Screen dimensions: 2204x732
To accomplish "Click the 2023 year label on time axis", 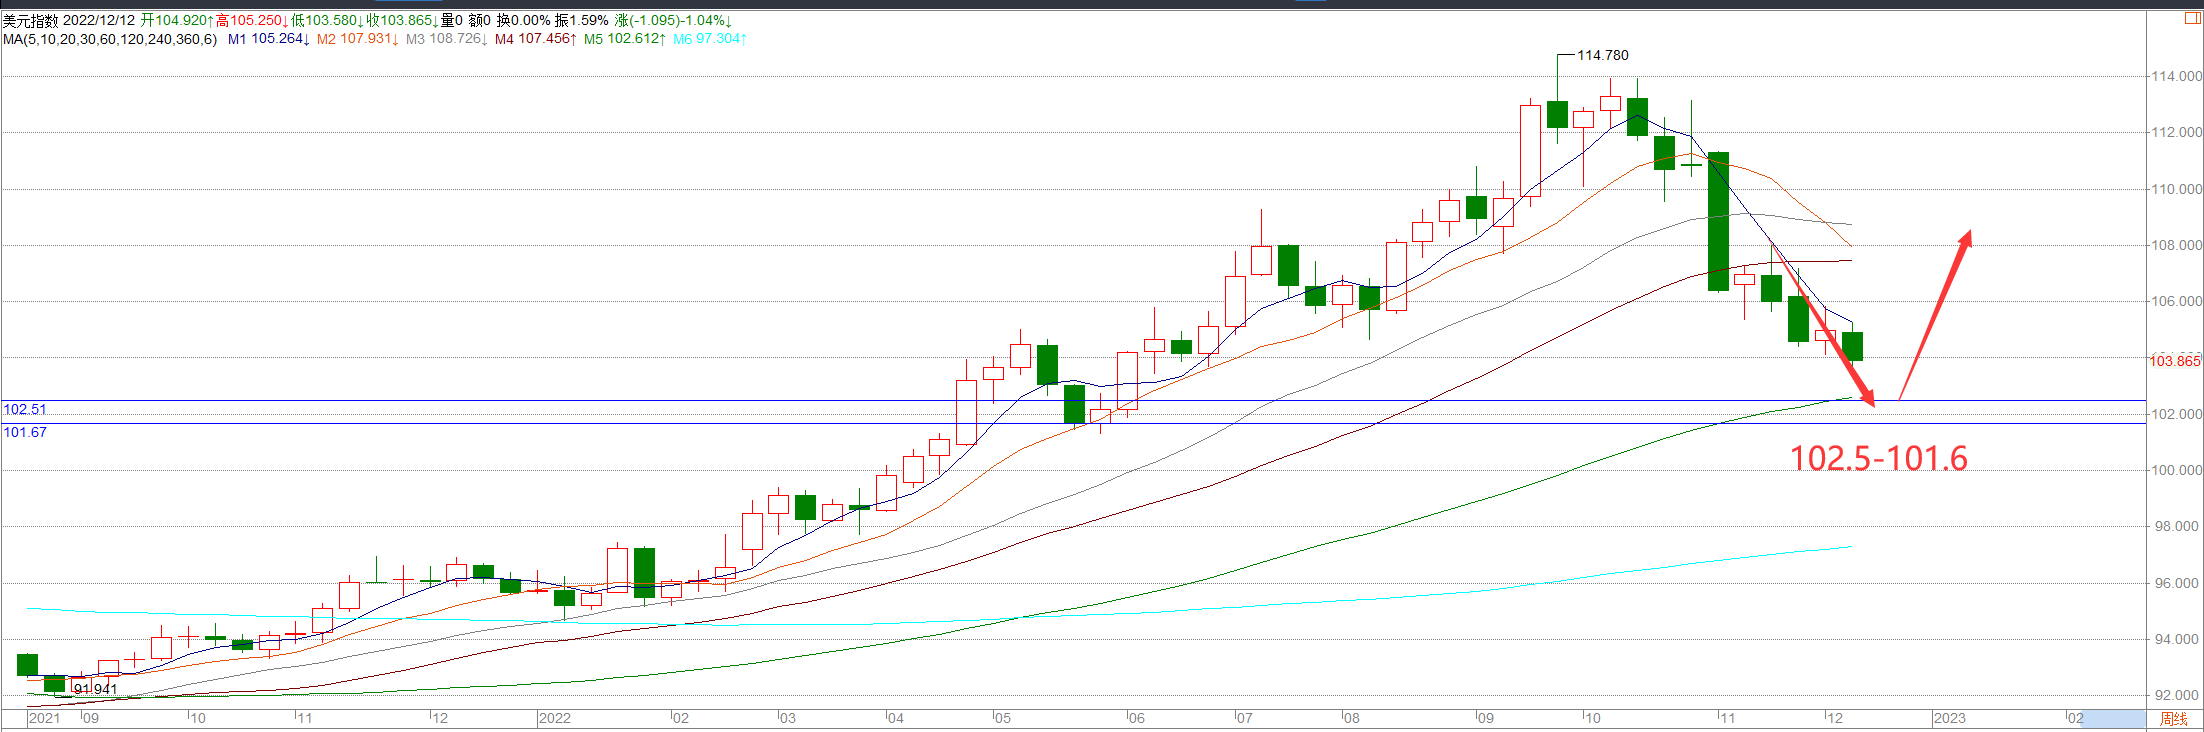I will (1950, 718).
